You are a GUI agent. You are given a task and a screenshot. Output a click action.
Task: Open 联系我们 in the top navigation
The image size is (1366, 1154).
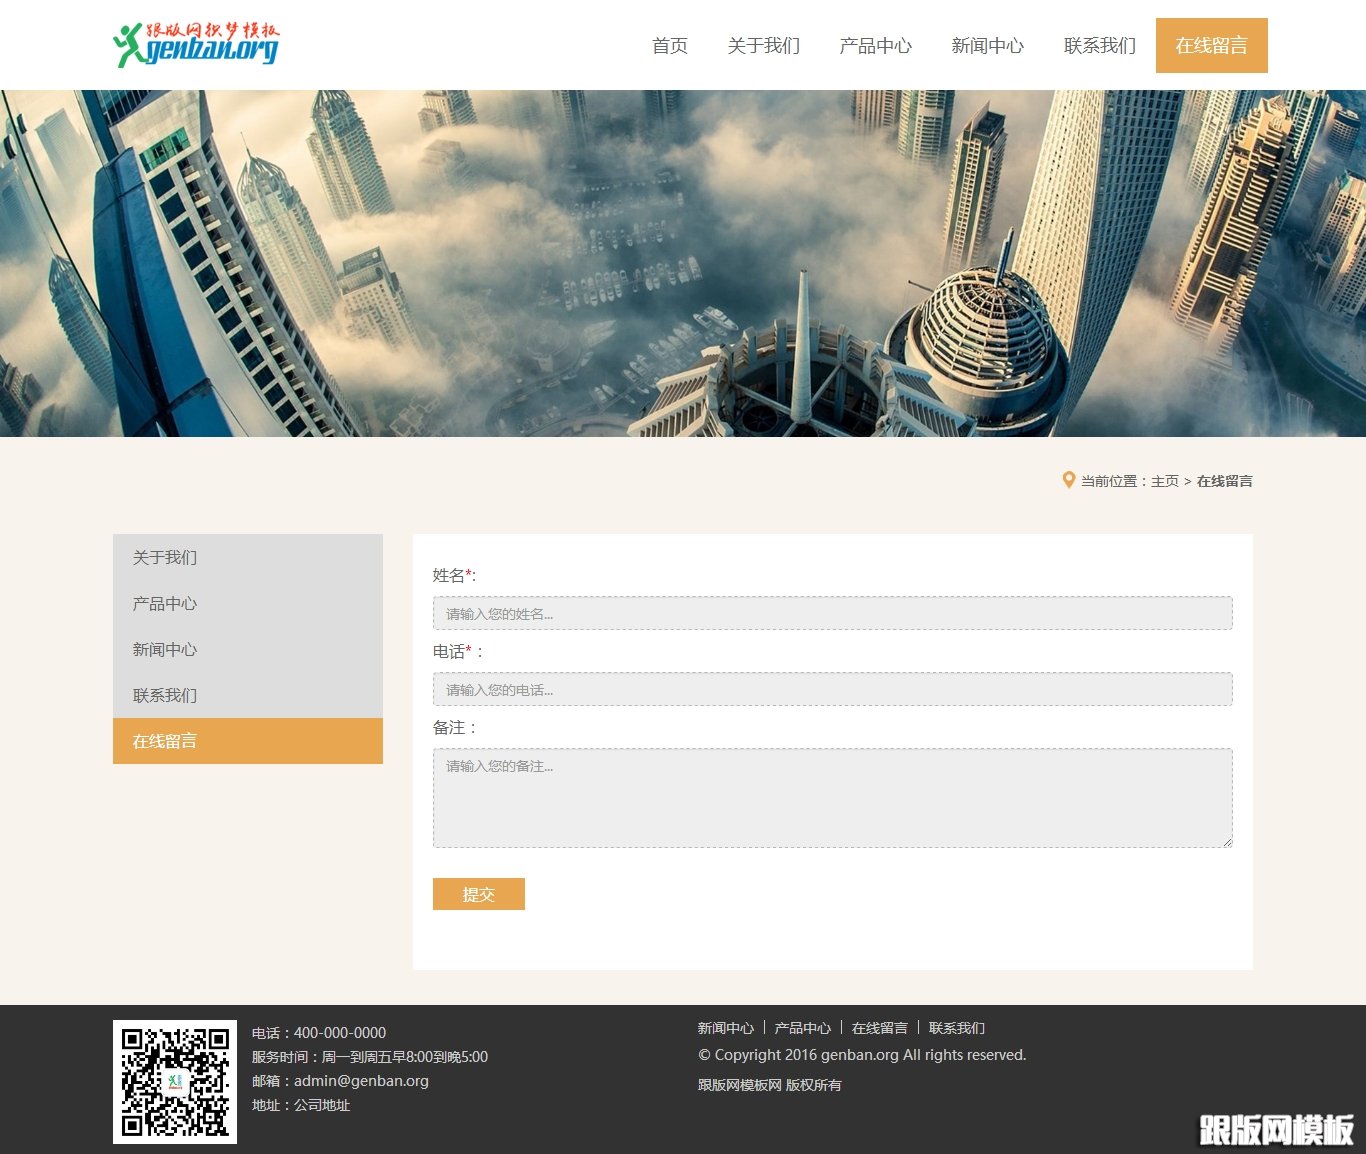(1100, 45)
